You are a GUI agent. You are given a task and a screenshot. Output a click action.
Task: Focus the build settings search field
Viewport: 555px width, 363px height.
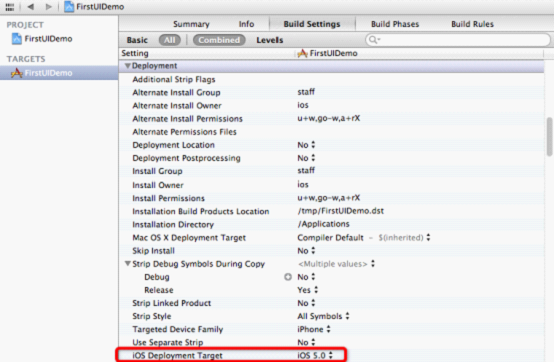pyautogui.click(x=458, y=40)
